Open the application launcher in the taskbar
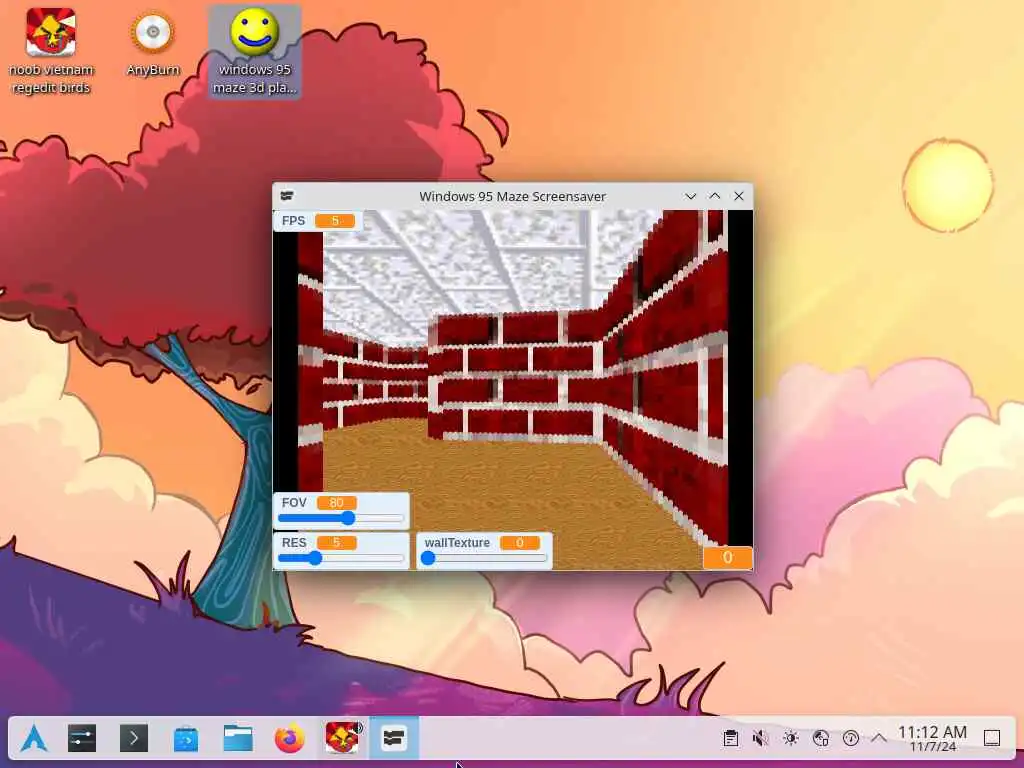This screenshot has width=1024, height=768. click(33, 739)
